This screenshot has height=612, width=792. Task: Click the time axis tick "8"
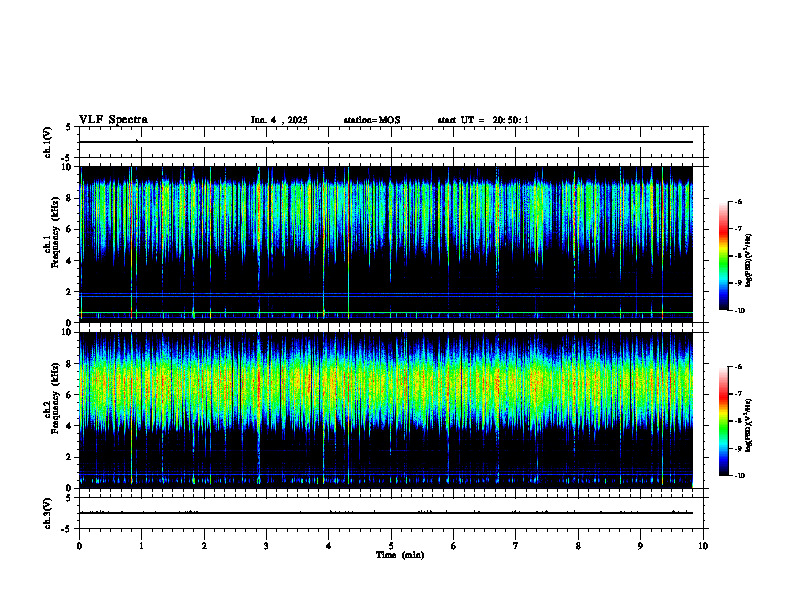[x=578, y=546]
